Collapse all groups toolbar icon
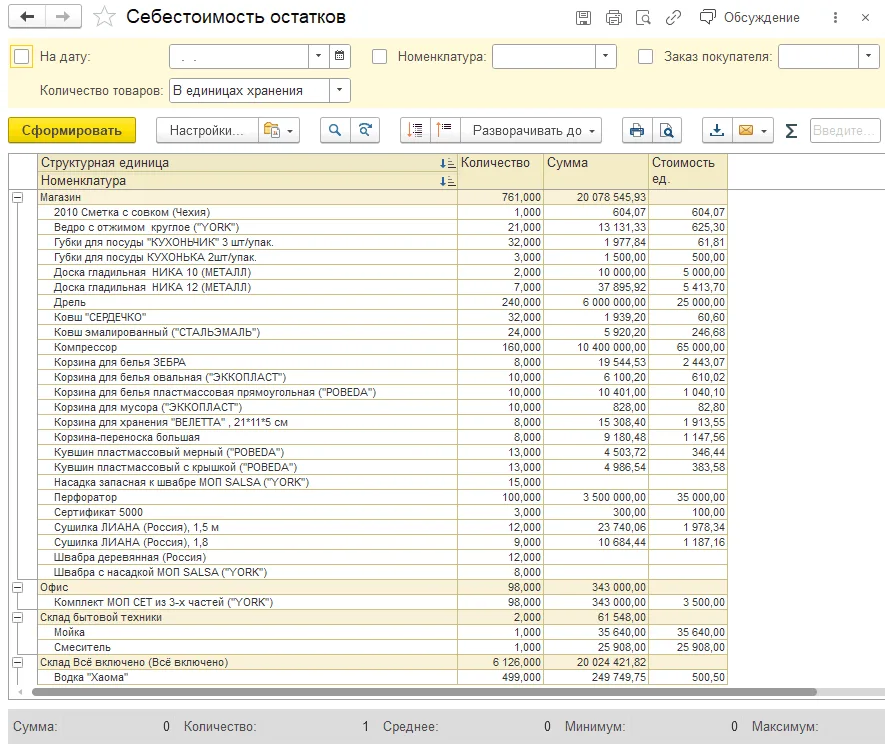885x752 pixels. (x=415, y=130)
